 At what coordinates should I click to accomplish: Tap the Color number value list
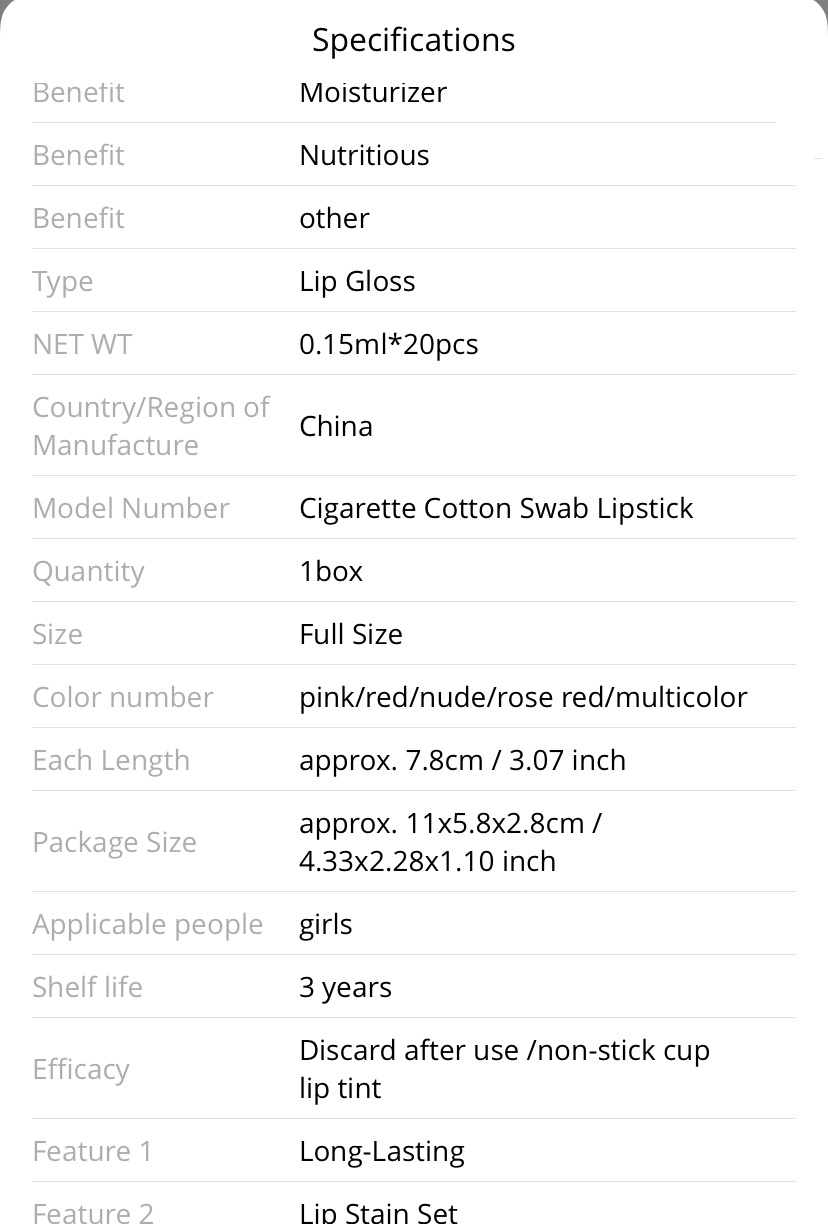pos(523,697)
